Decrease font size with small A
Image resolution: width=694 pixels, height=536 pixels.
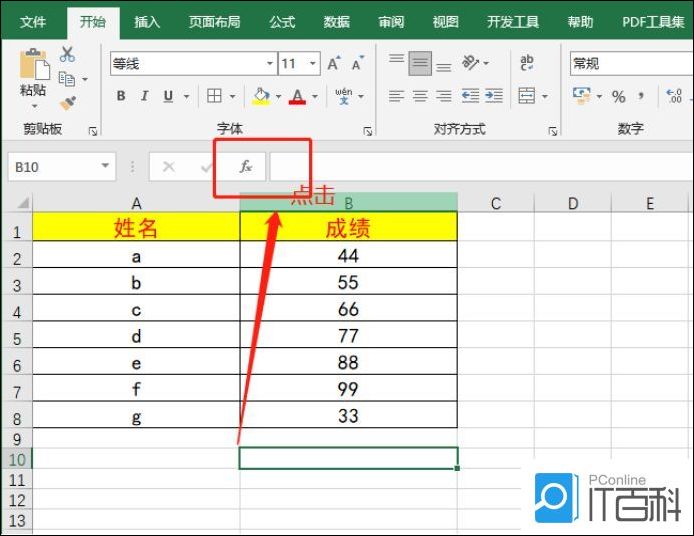coord(358,64)
